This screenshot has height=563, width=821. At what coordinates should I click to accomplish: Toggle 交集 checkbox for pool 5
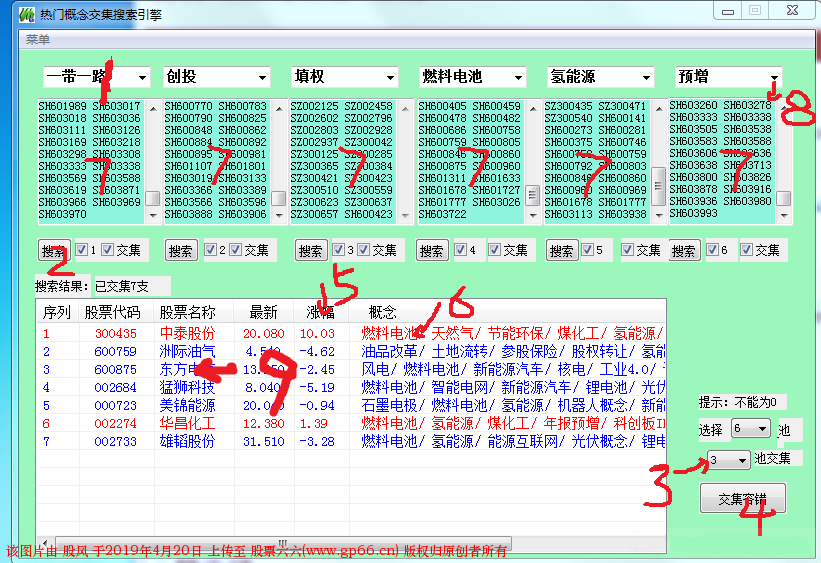(x=627, y=250)
